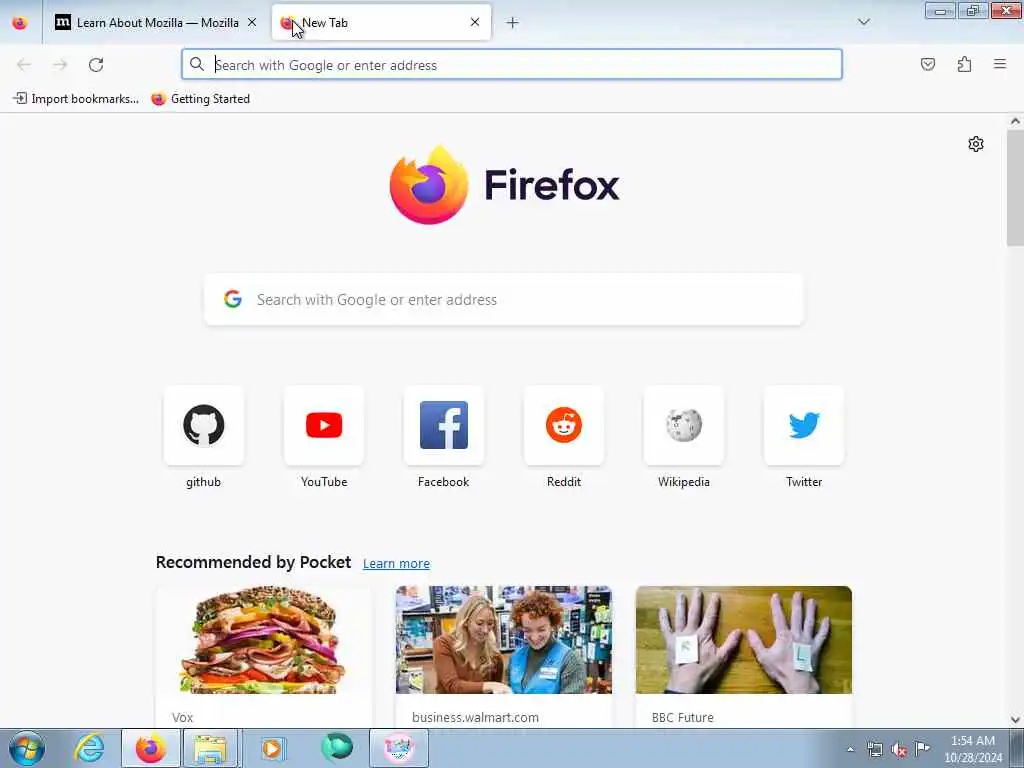Image resolution: width=1024 pixels, height=768 pixels.
Task: Click the scrollbar down arrow
Action: coord(1015,720)
